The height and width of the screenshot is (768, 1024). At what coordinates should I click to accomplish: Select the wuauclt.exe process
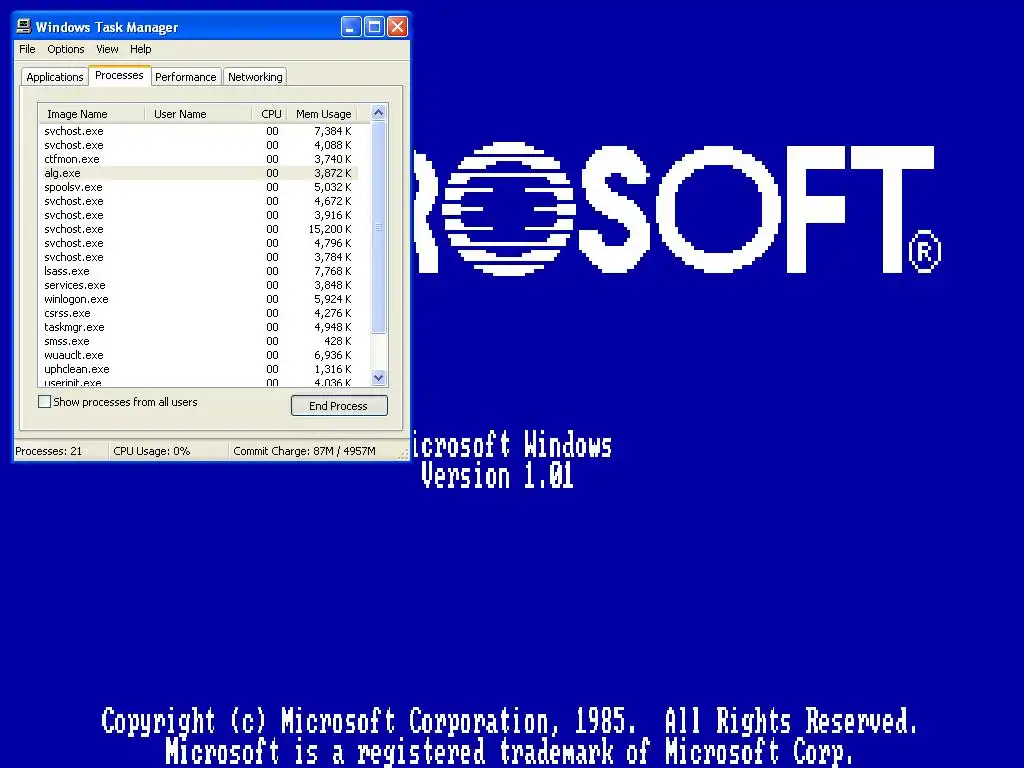pyautogui.click(x=199, y=355)
